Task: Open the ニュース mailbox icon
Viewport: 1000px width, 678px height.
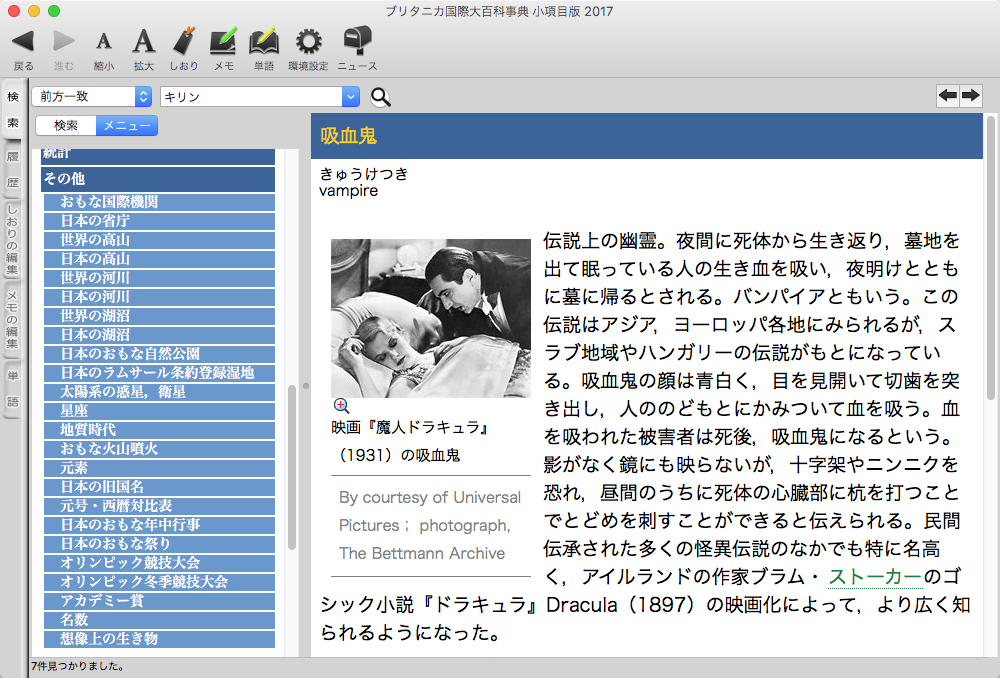Action: click(x=357, y=42)
